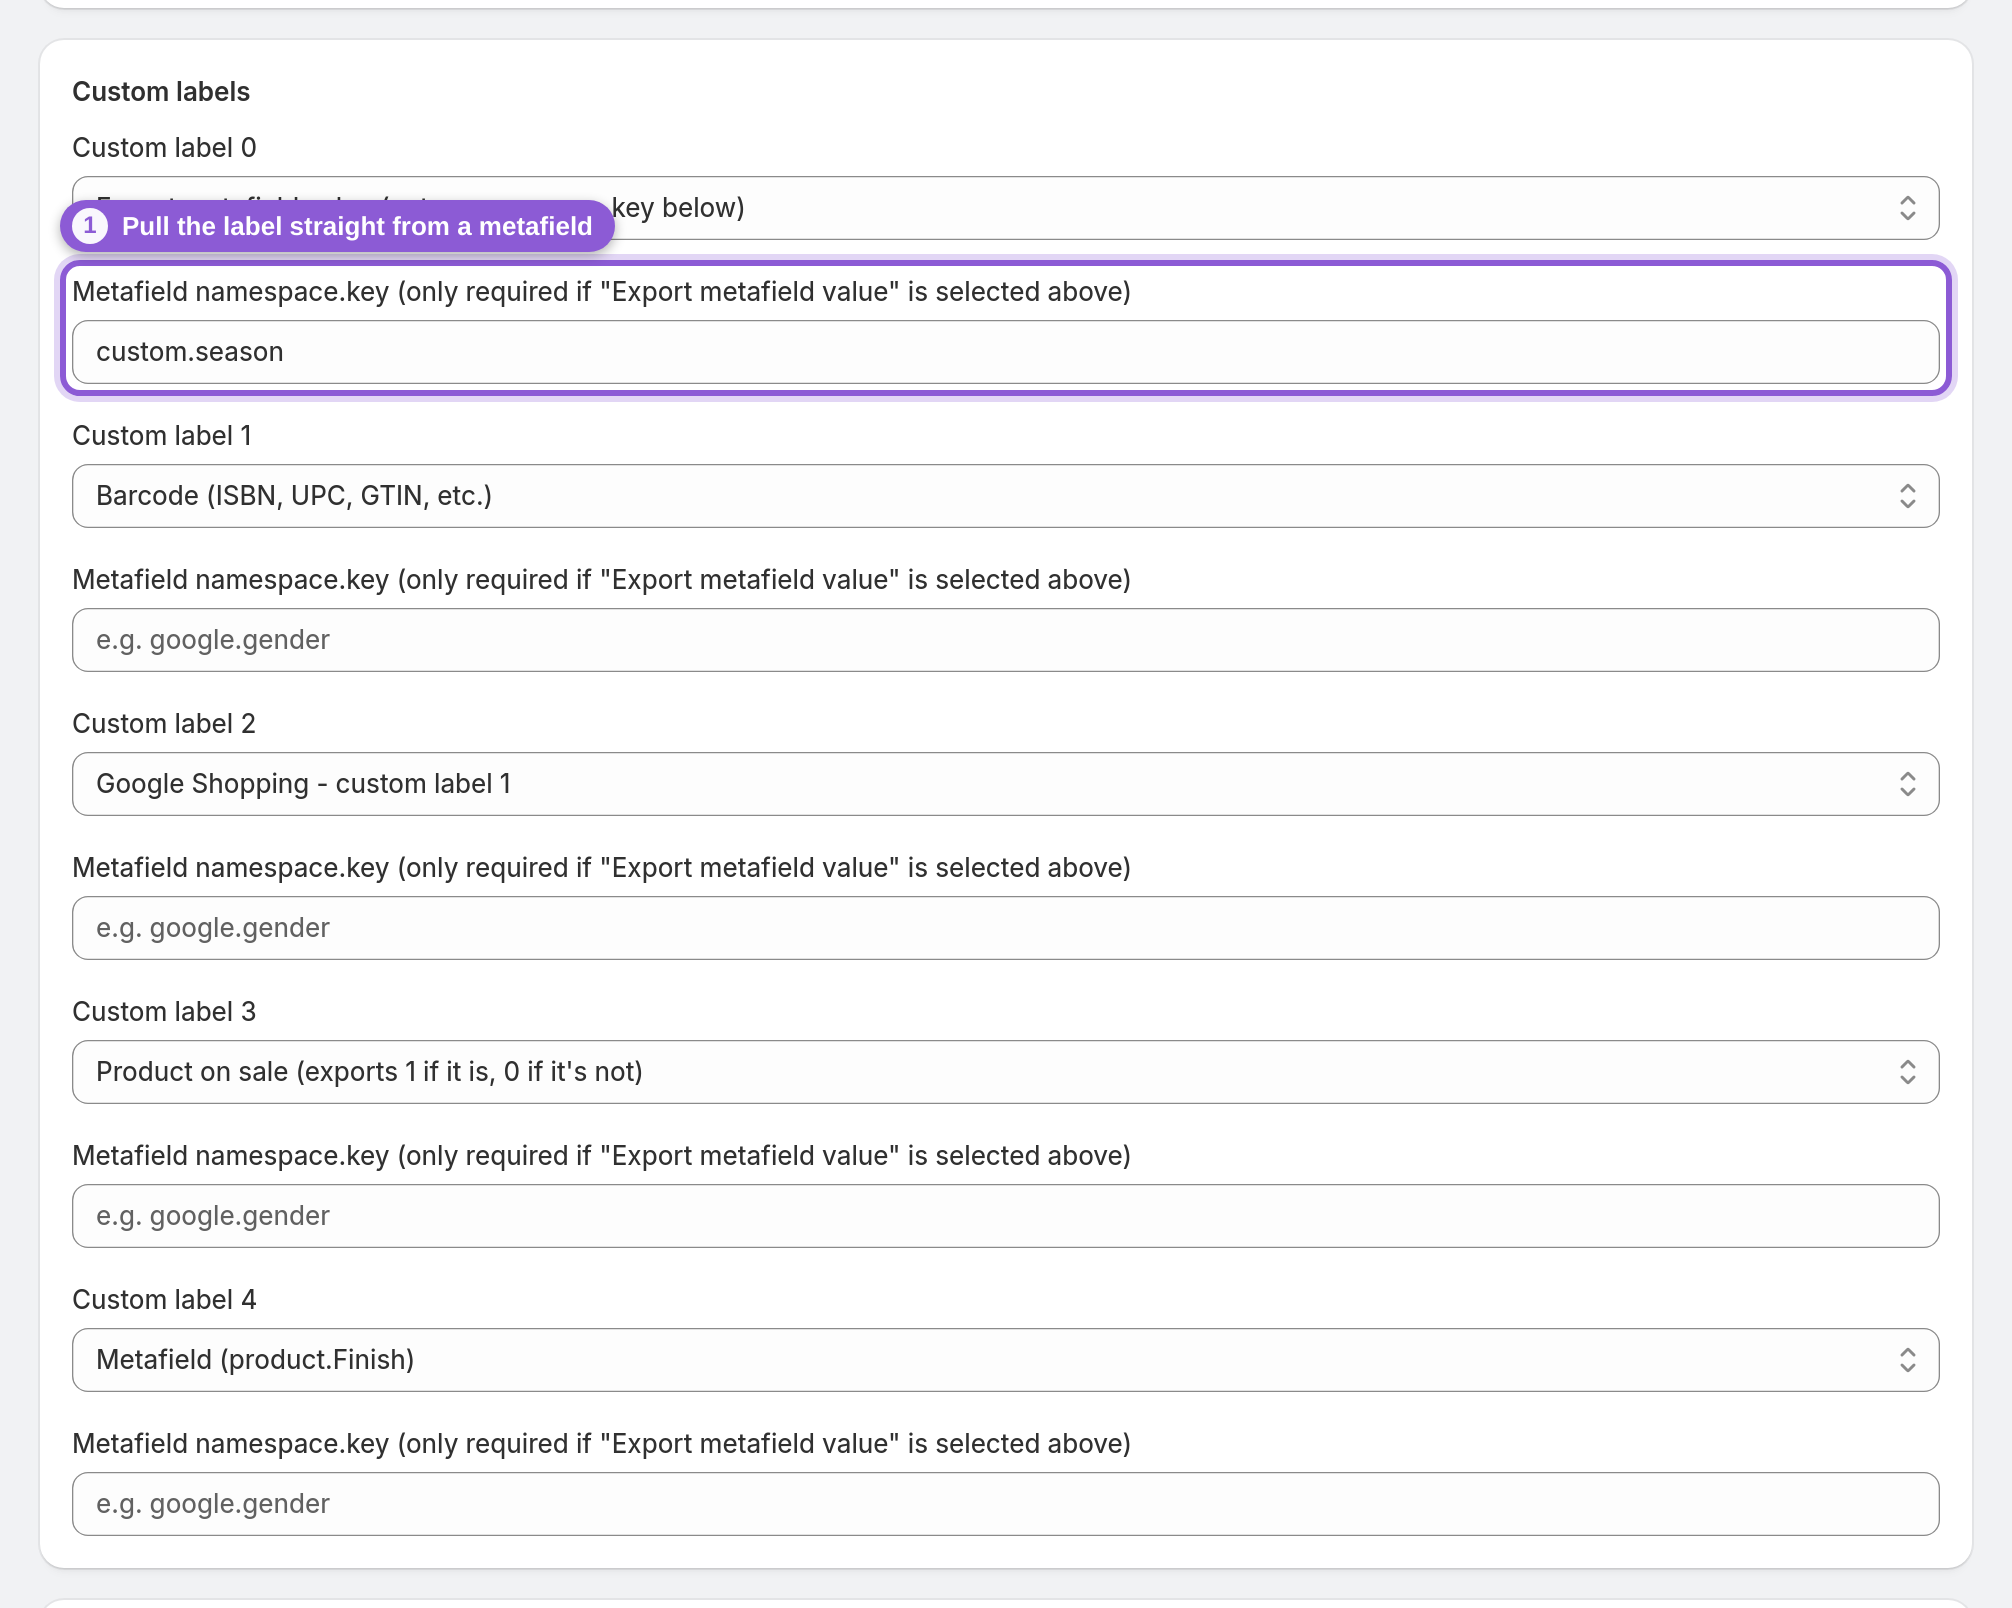The image size is (2012, 1608).
Task: Click the Custom label 4 dropdown arrows icon
Action: 1907,1360
